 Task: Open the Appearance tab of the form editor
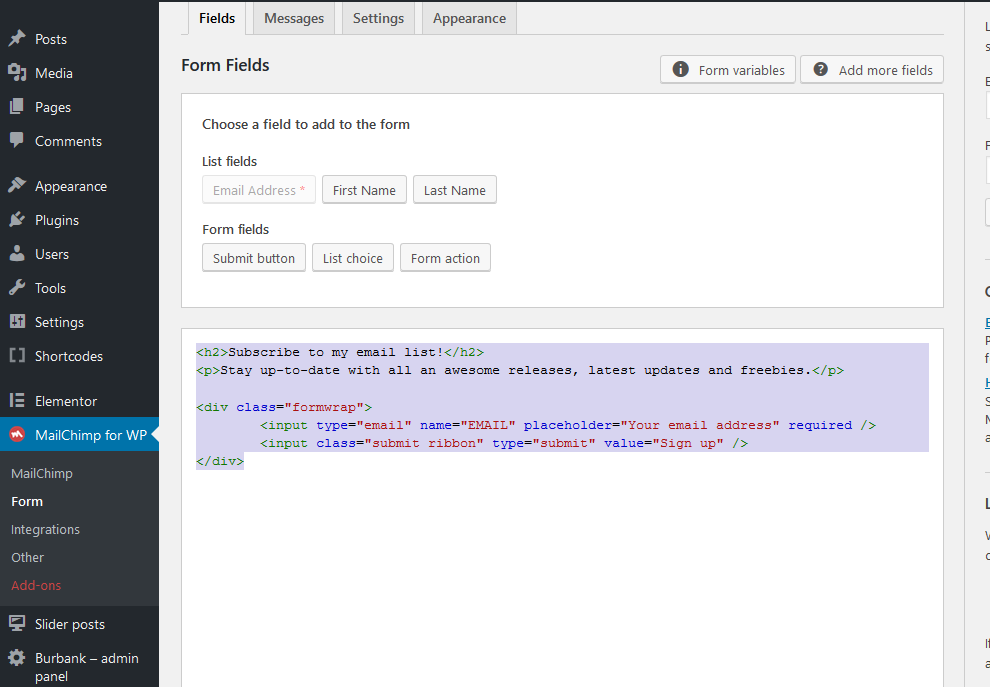point(469,18)
